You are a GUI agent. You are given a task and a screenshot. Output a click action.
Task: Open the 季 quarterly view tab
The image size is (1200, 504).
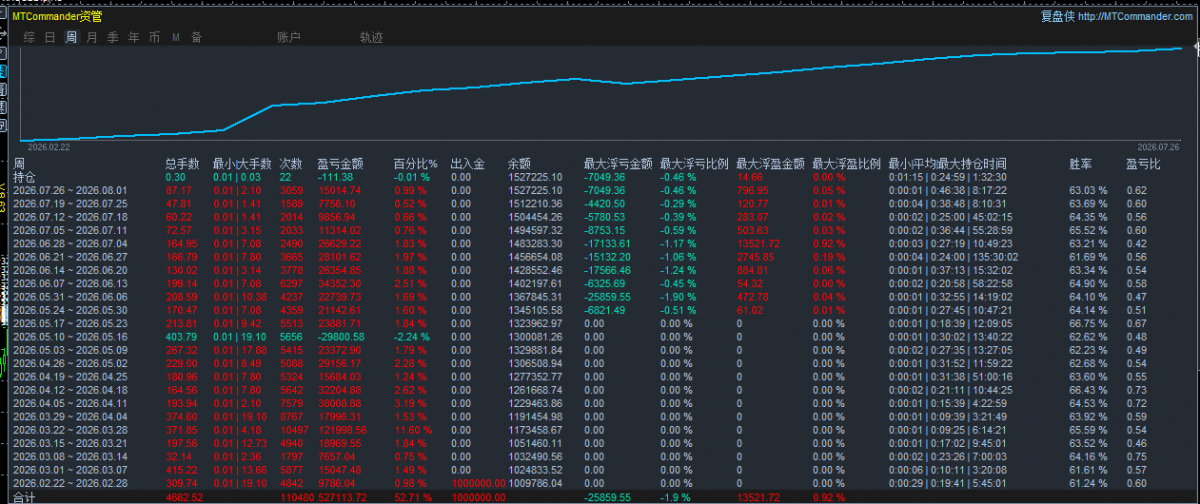[113, 38]
